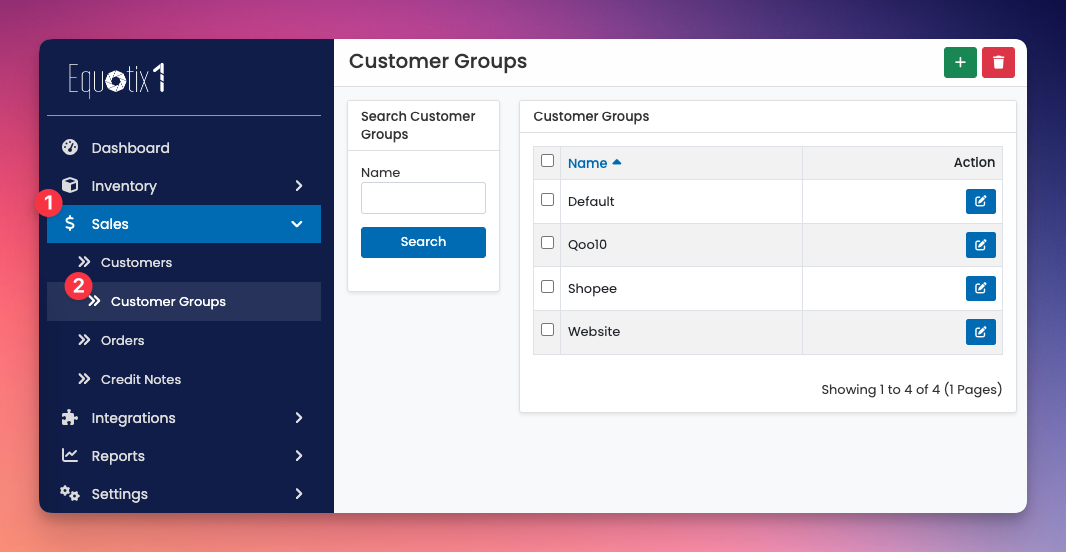The image size is (1066, 552).
Task: Click the green add customer group icon
Action: click(960, 62)
